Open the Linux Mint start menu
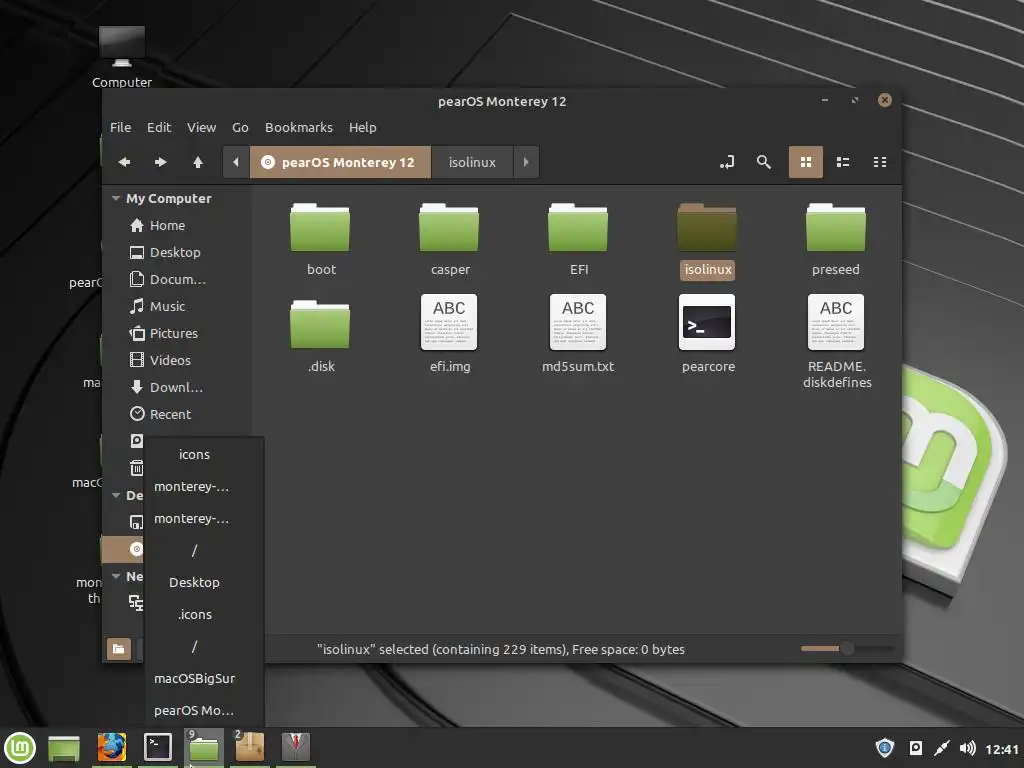1024x768 pixels. (x=20, y=748)
